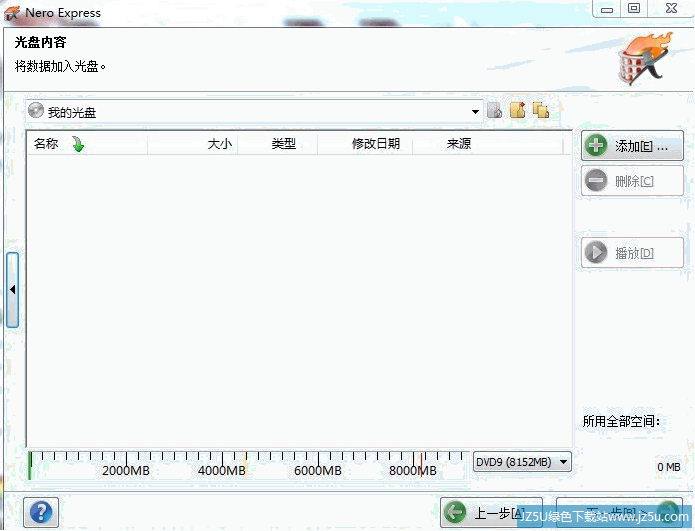
Task: Minimize the Nero Express window
Action: point(607,9)
